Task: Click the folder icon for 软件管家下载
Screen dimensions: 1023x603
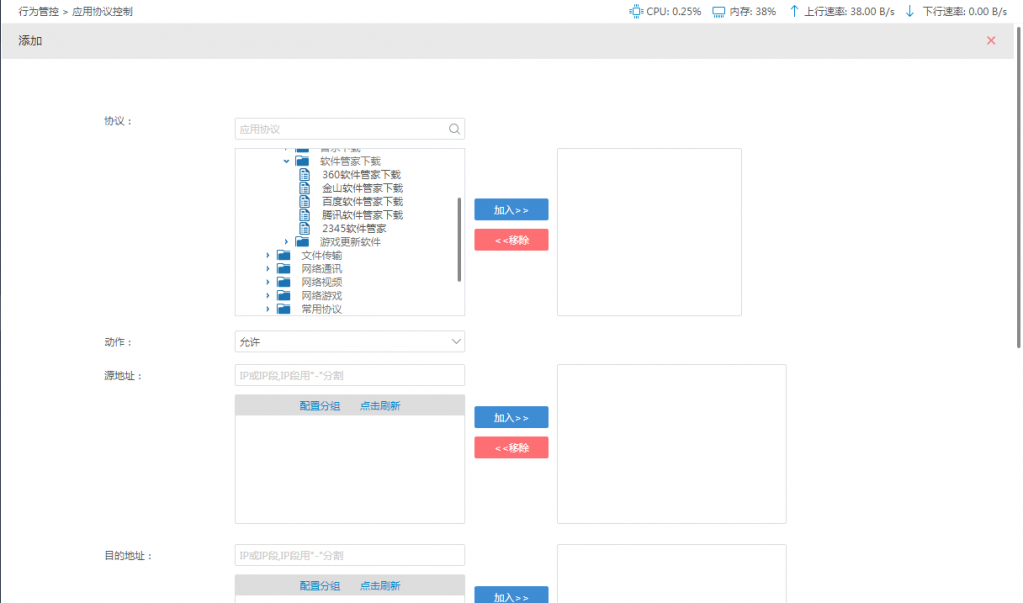Action: 302,161
